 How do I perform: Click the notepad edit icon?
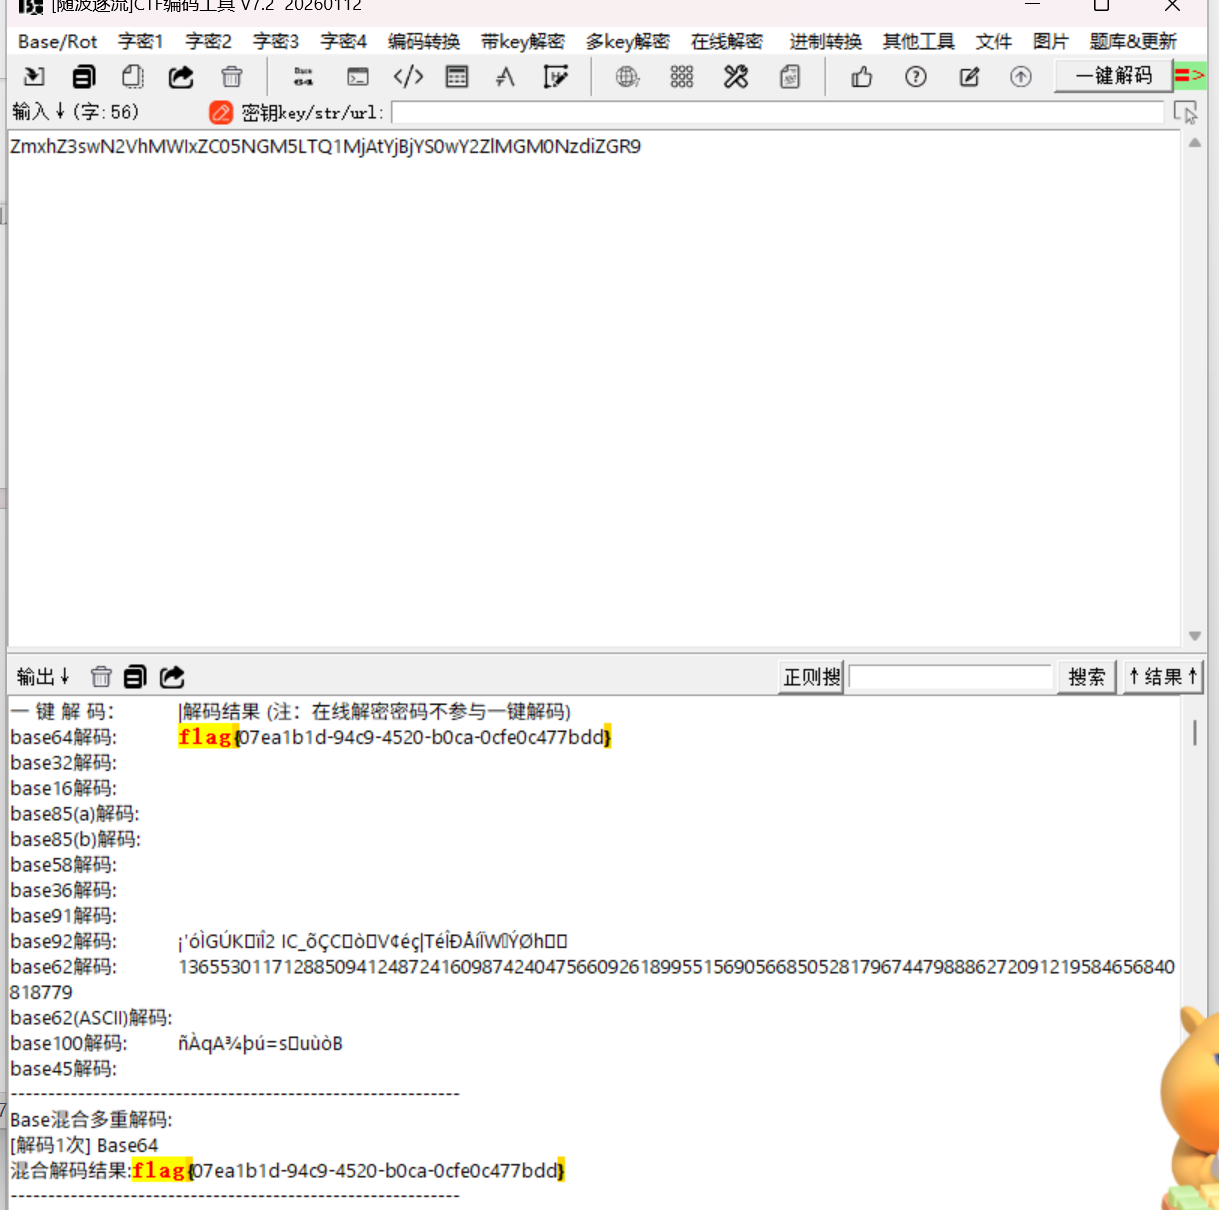[969, 76]
